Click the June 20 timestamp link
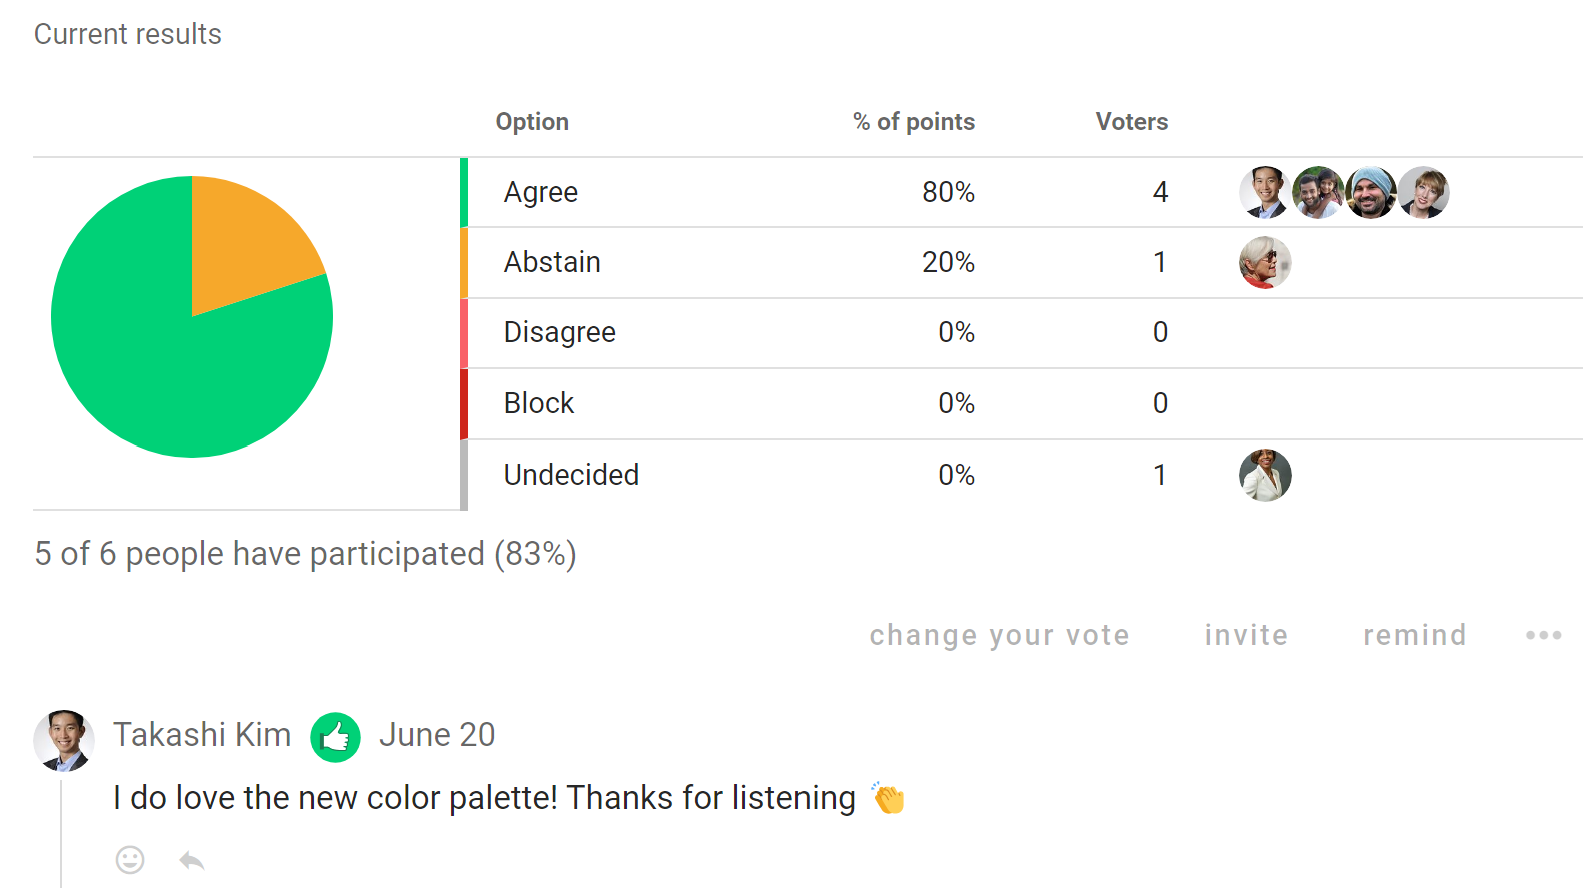 437,735
